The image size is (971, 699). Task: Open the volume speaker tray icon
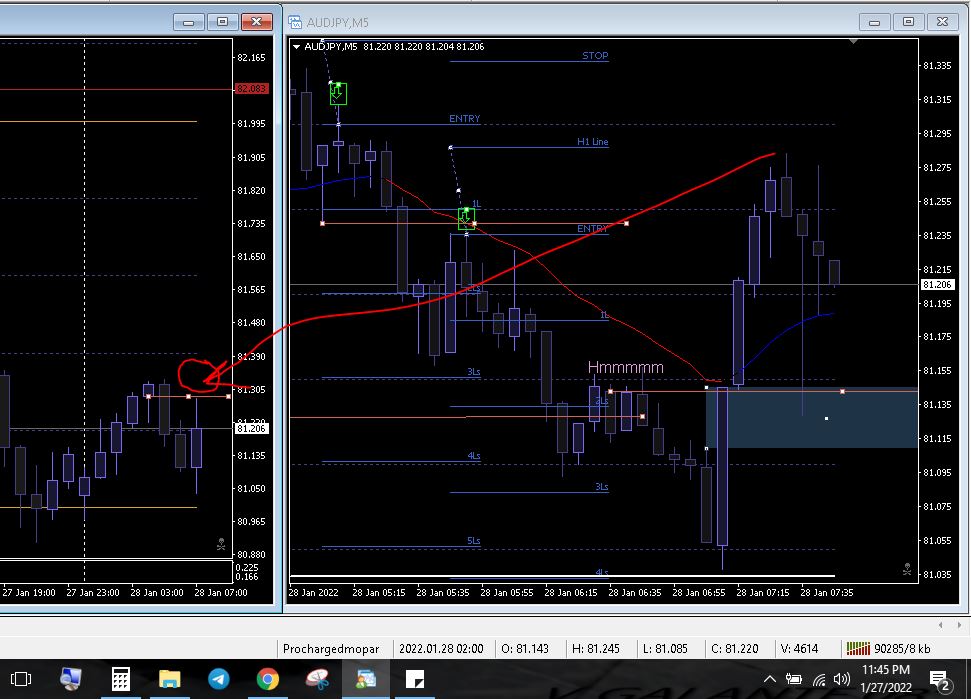842,679
